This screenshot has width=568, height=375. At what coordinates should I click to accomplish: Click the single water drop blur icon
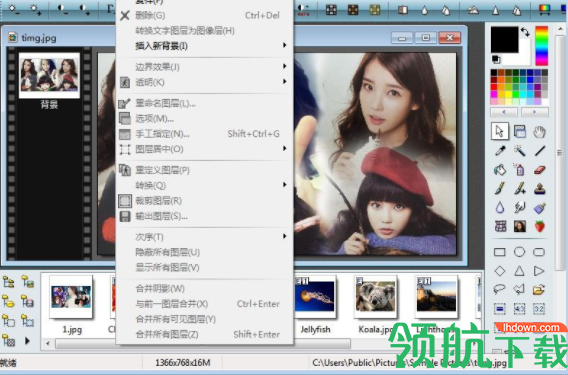[424, 11]
